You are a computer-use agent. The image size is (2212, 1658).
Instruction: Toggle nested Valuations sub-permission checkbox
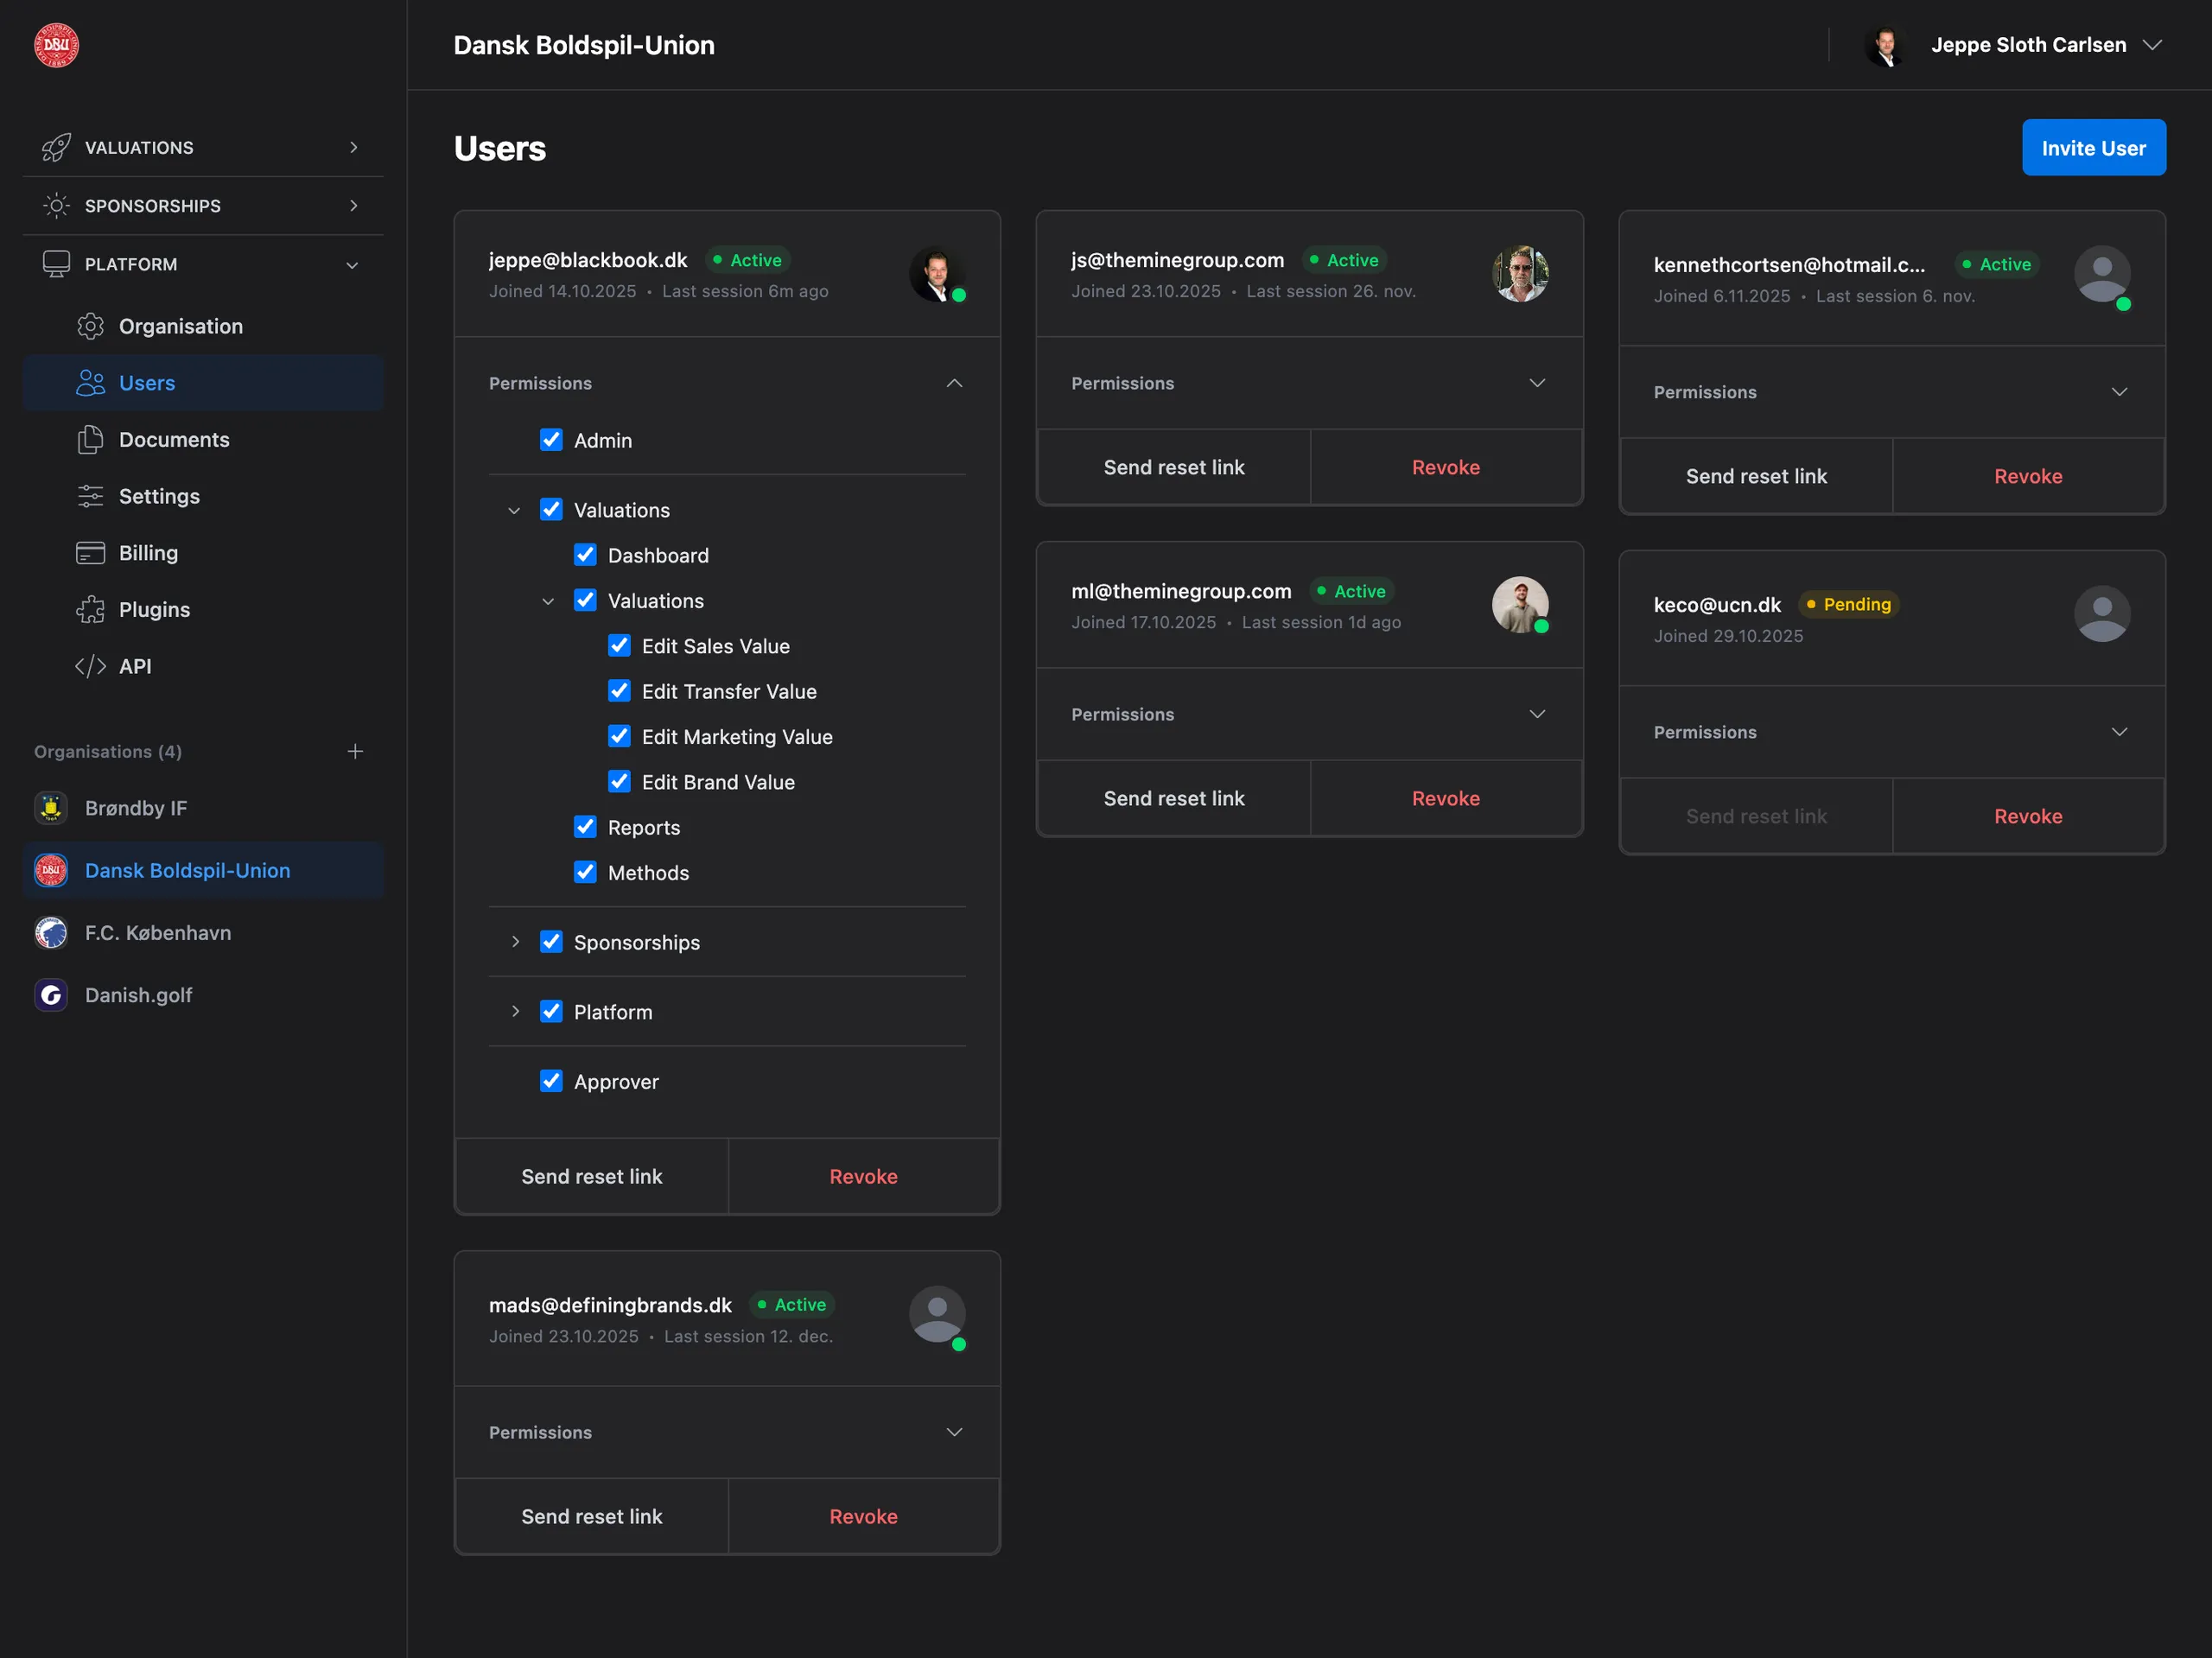tap(585, 600)
